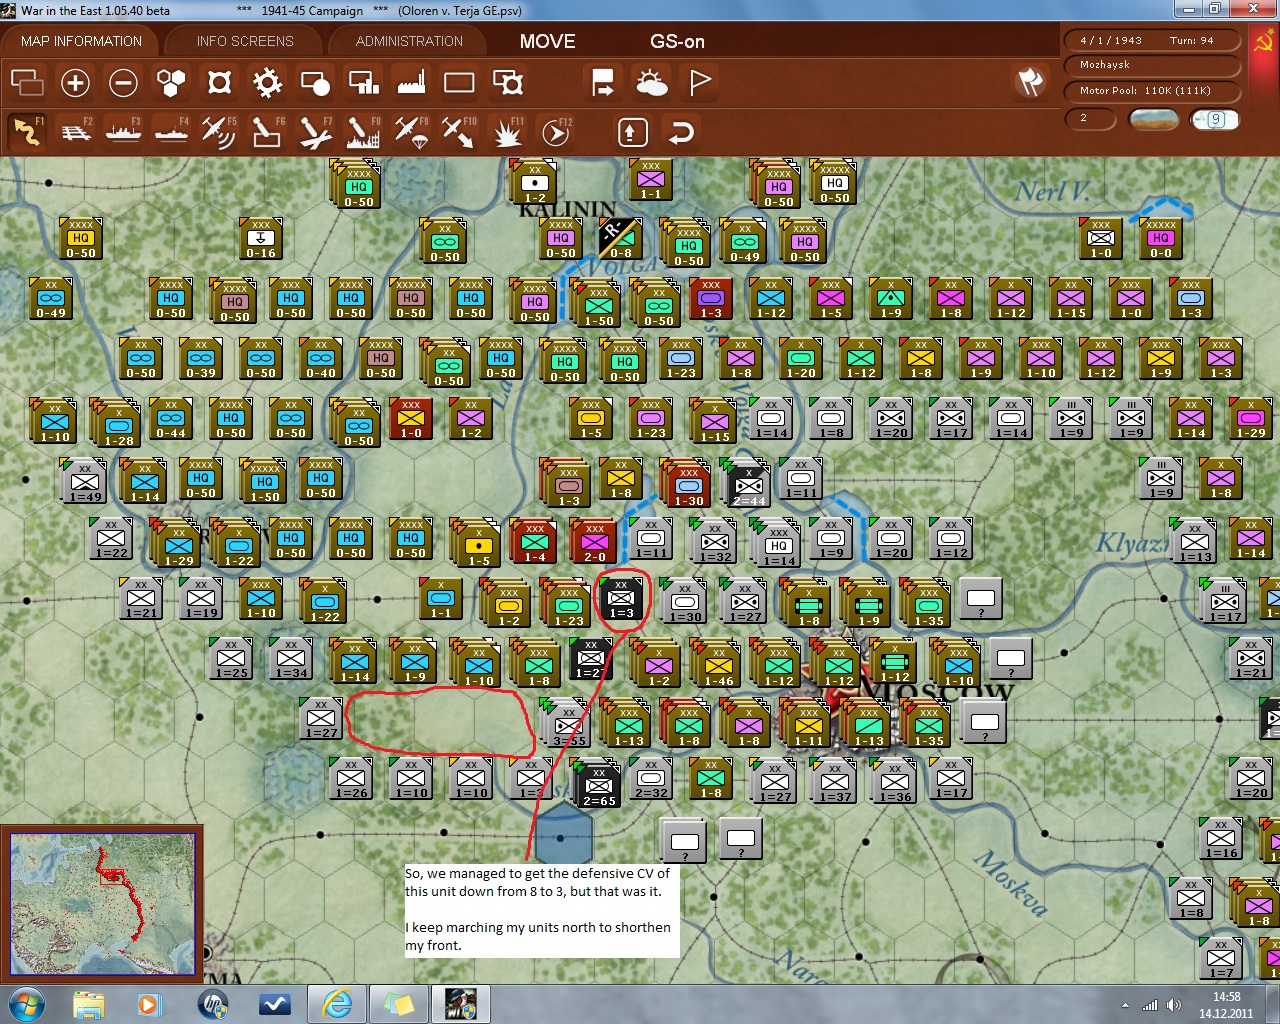Click the rectangle with bar chart icon
Viewport: 1280px width, 1024px height.
[363, 82]
